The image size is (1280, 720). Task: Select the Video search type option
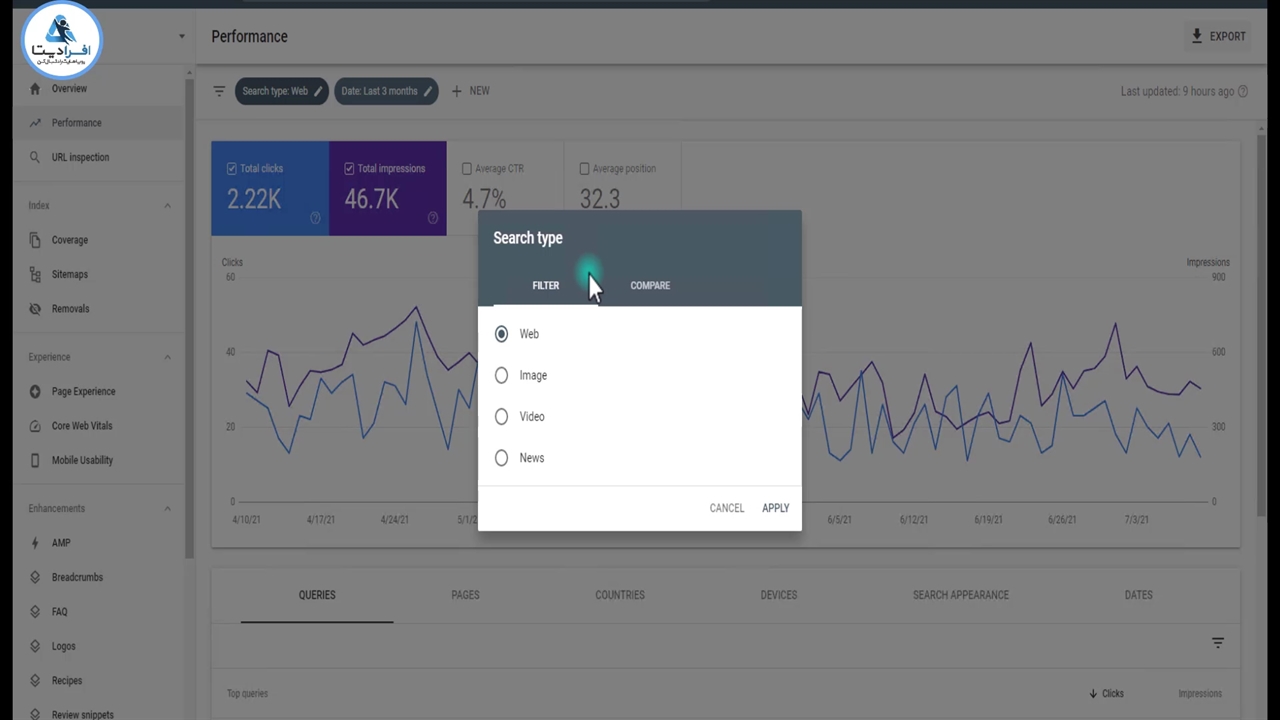tap(501, 417)
